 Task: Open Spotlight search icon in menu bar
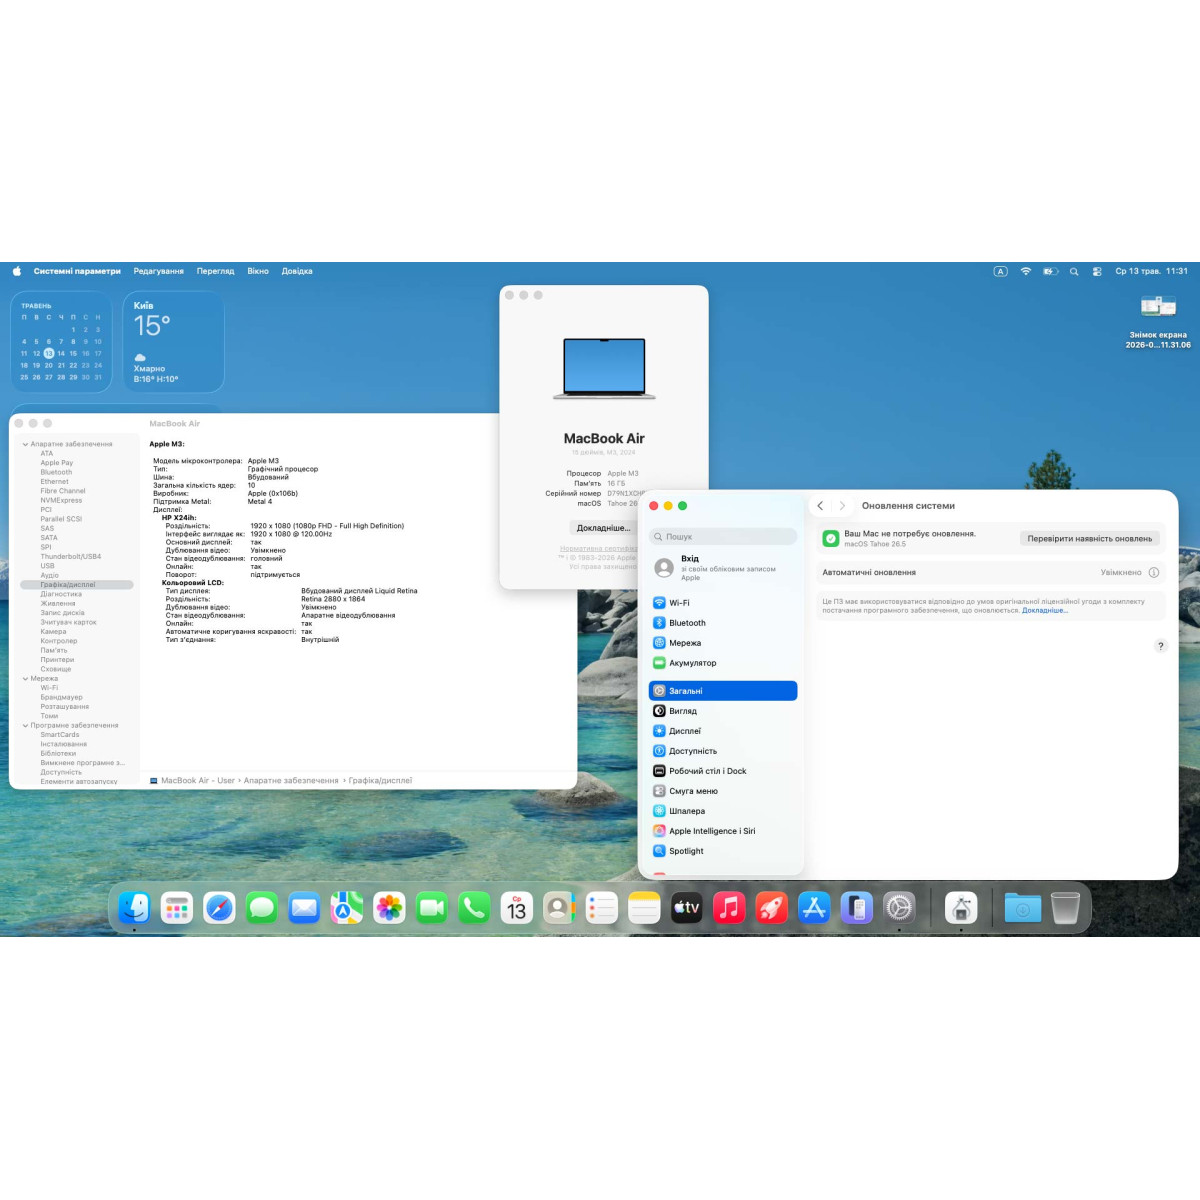[x=1074, y=271]
